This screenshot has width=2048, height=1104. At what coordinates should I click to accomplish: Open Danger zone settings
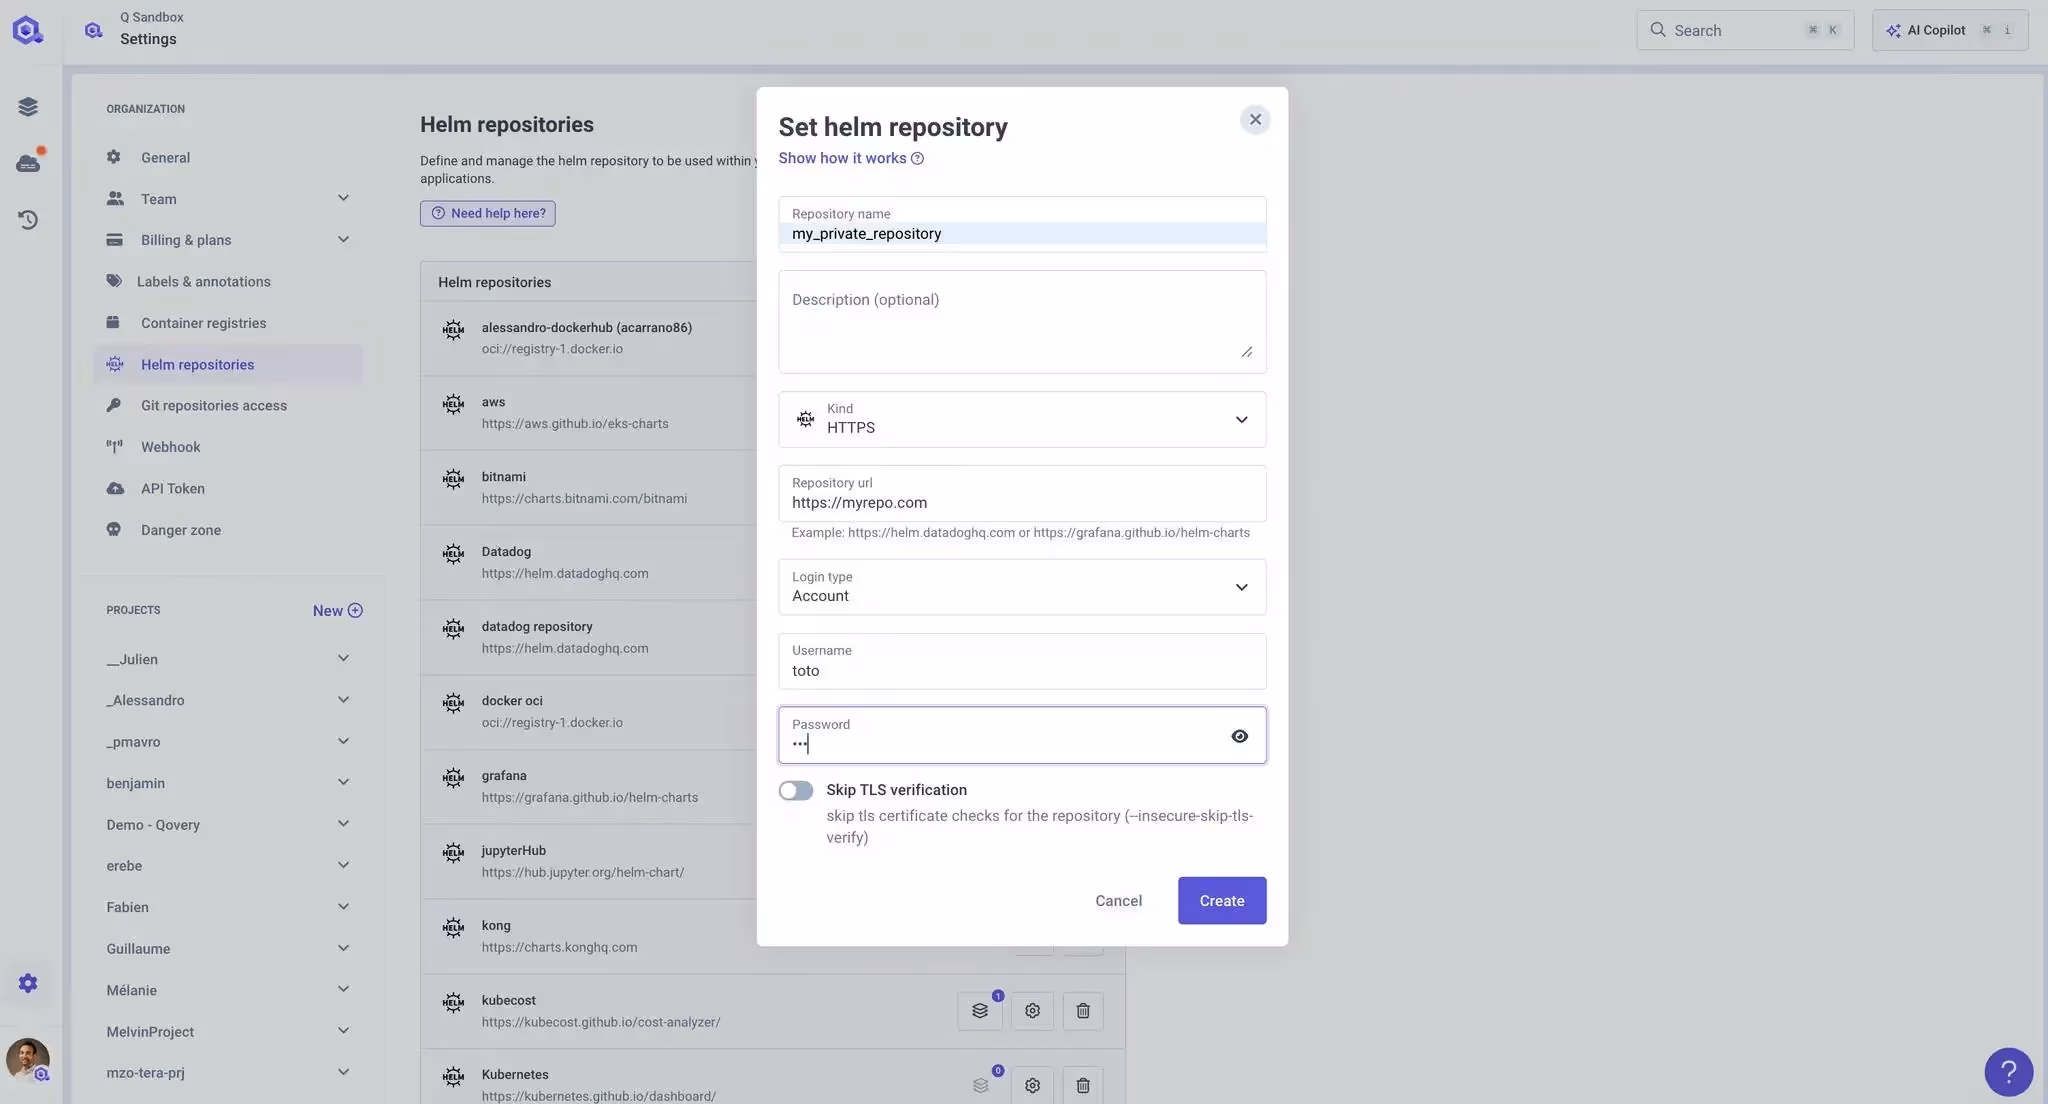228,530
